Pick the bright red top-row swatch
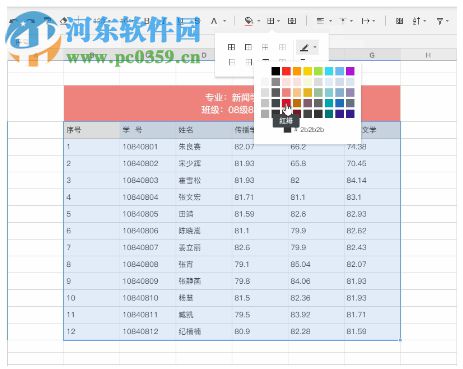The width and height of the screenshot is (463, 369). (286, 71)
